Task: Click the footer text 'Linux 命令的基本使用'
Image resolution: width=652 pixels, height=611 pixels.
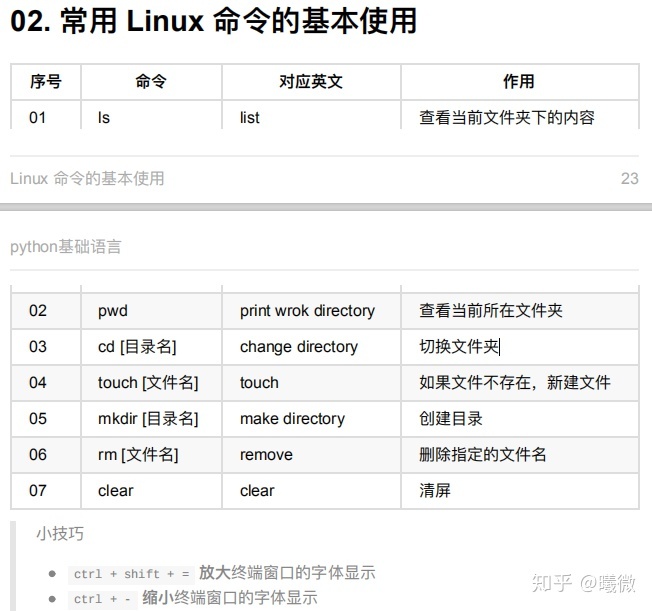Action: [x=87, y=178]
